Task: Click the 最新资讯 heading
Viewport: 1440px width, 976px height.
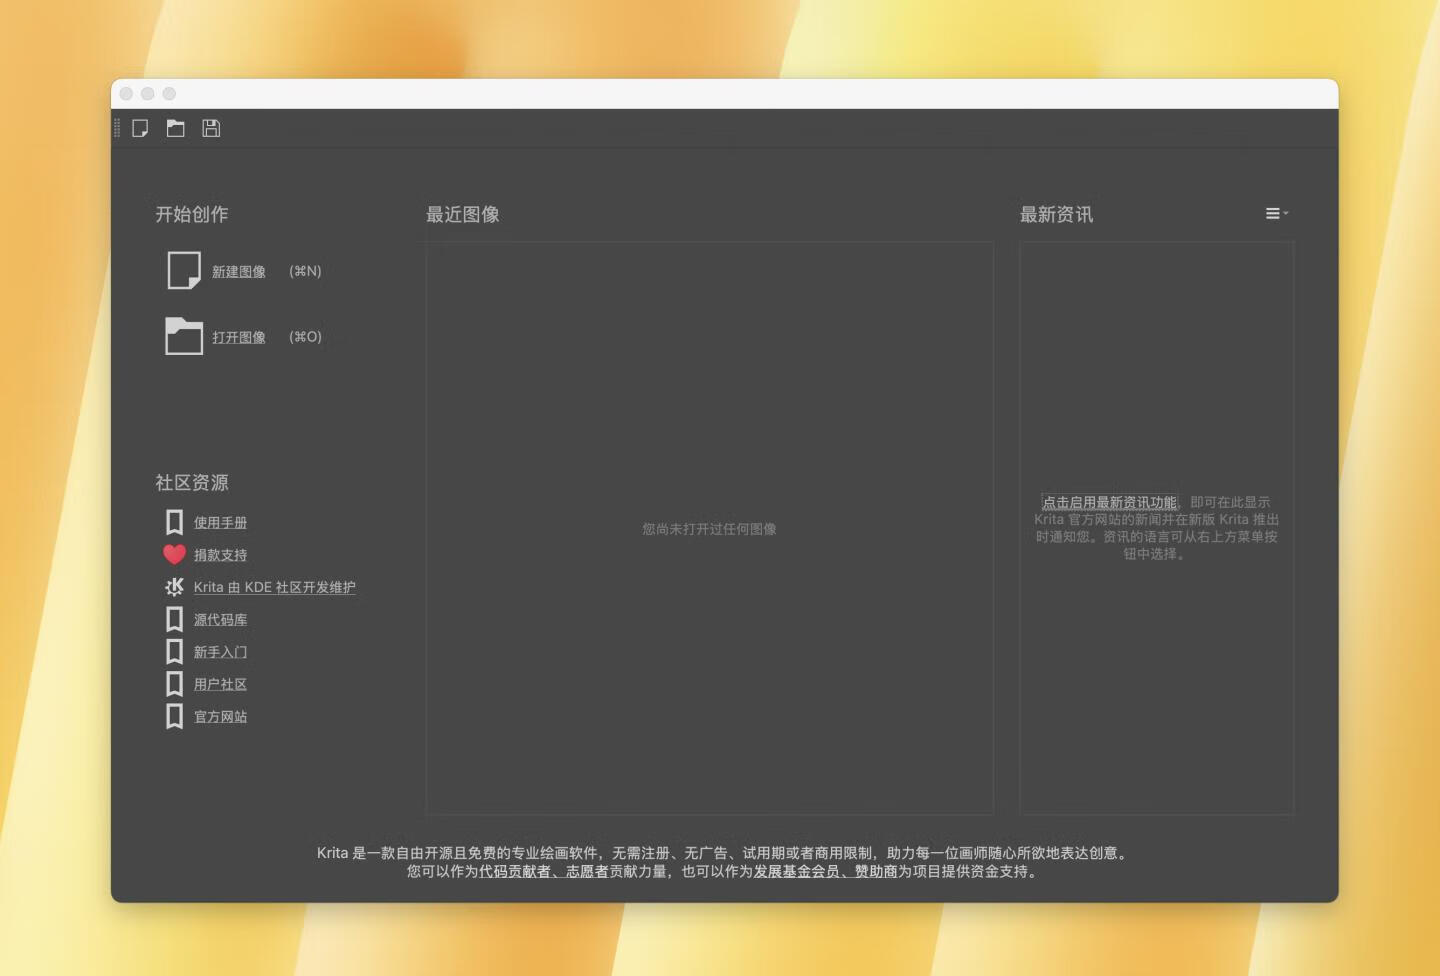Action: coord(1056,214)
